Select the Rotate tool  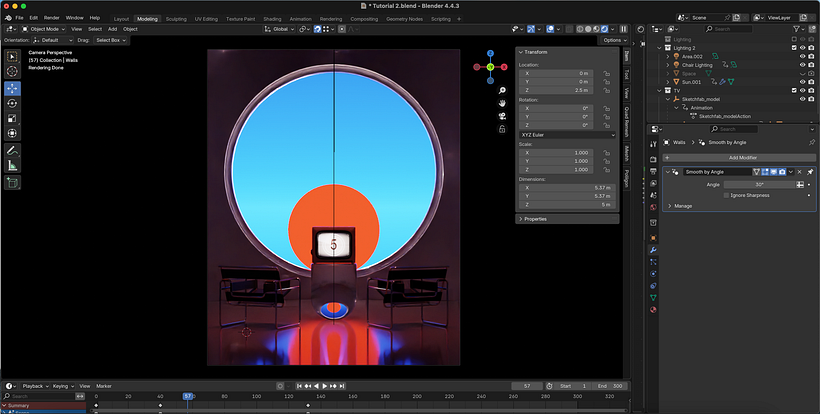[12, 104]
